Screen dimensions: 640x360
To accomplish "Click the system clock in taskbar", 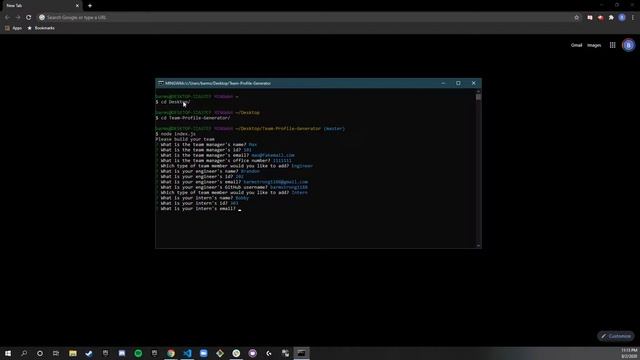I will point(629,353).
